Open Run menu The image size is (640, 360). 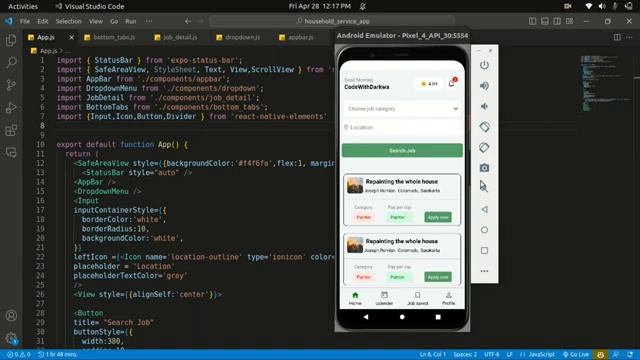click(131, 21)
